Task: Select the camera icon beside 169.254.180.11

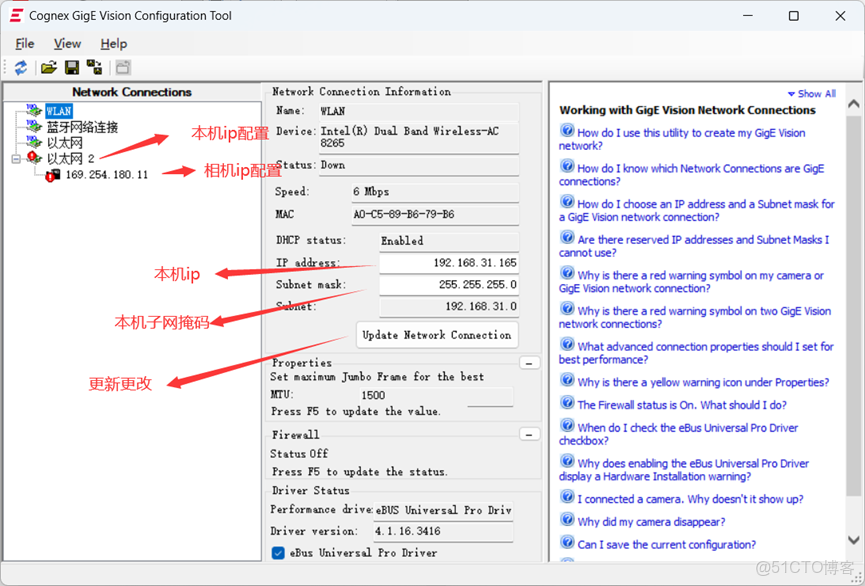Action: tap(55, 174)
